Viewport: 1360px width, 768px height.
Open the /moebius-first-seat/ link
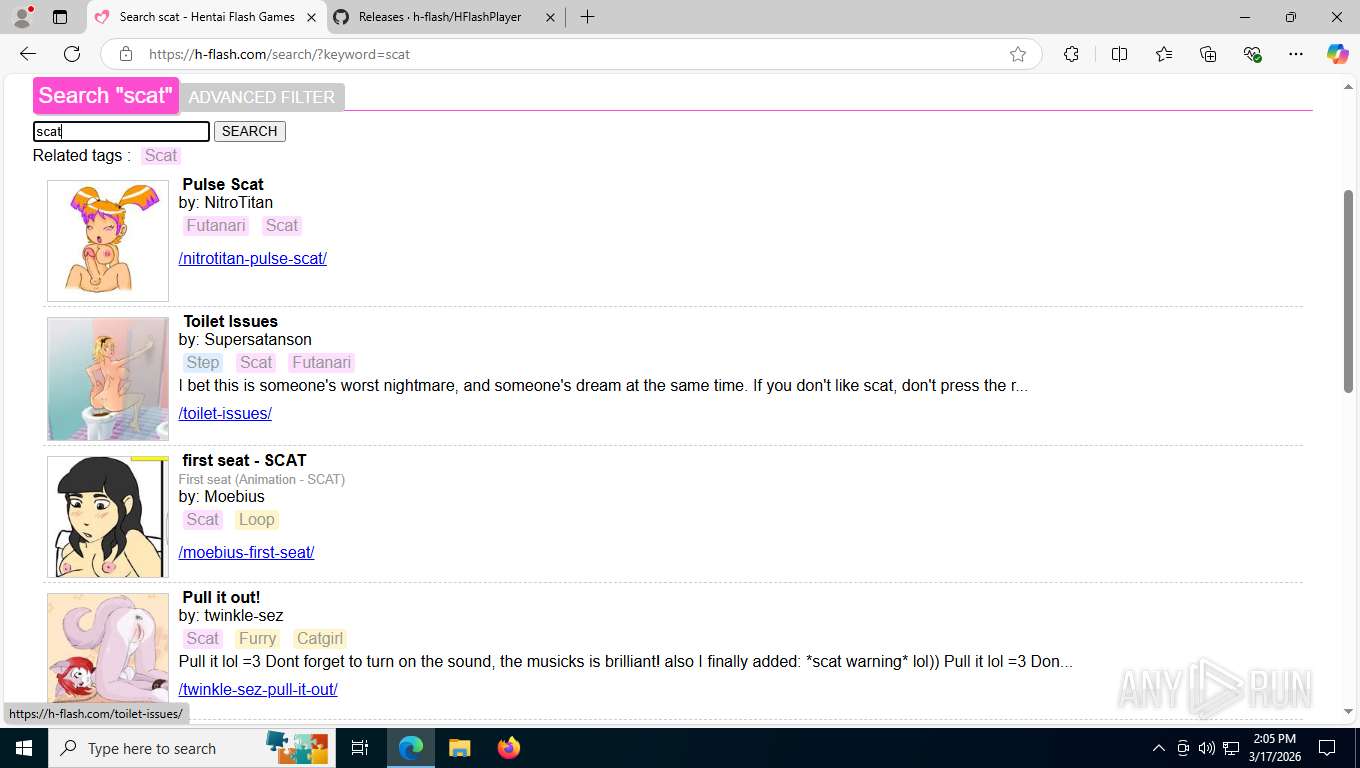point(247,552)
